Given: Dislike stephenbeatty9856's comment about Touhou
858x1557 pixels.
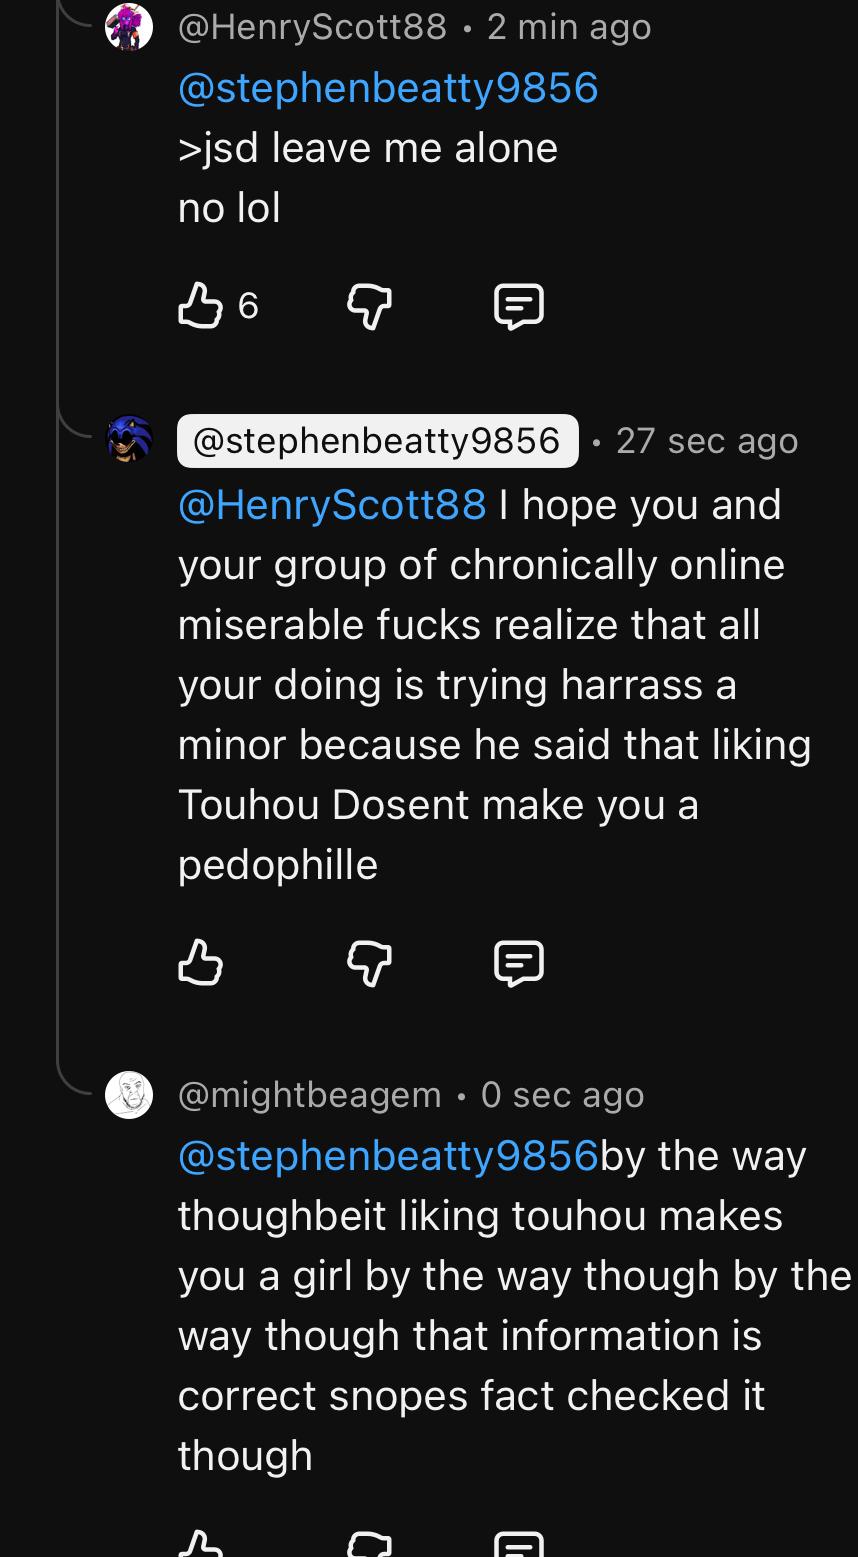Looking at the screenshot, I should [x=369, y=964].
